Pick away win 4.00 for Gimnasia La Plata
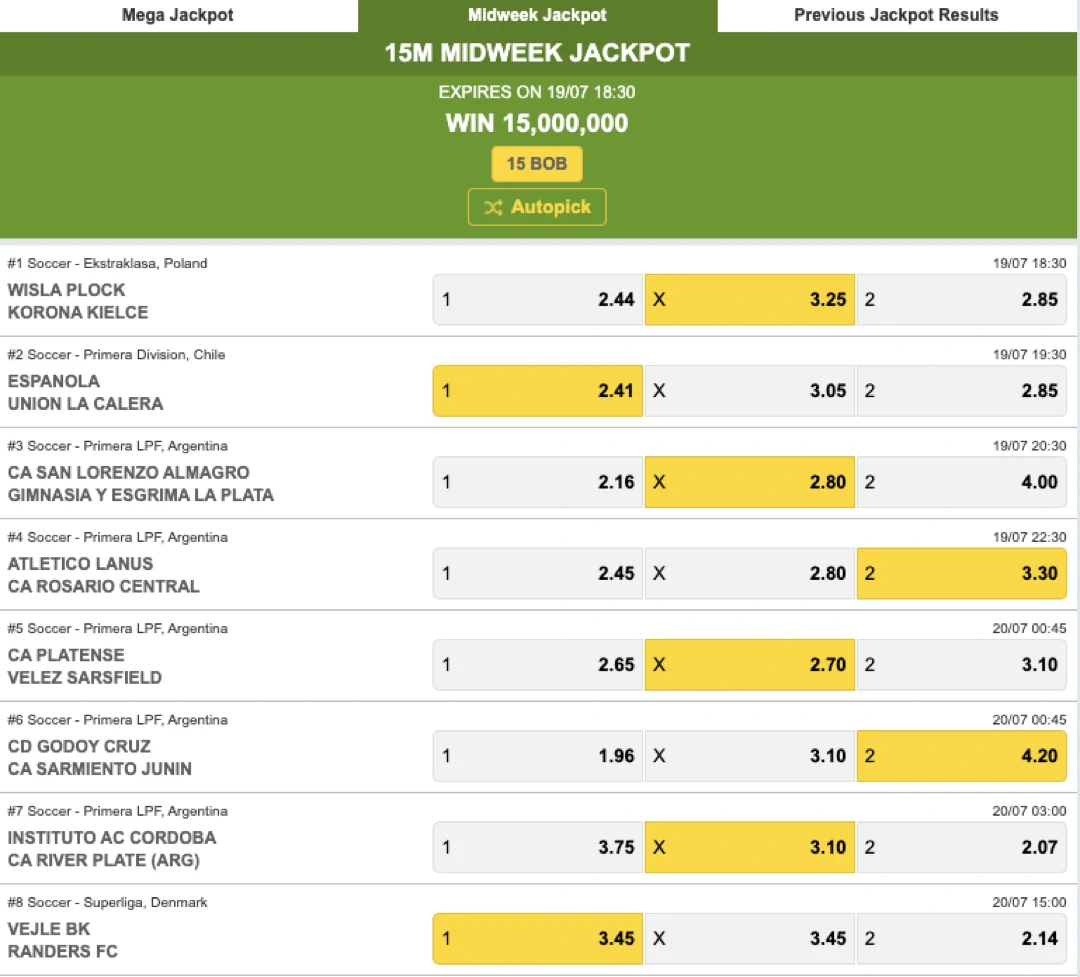The width and height of the screenshot is (1080, 977). click(962, 482)
